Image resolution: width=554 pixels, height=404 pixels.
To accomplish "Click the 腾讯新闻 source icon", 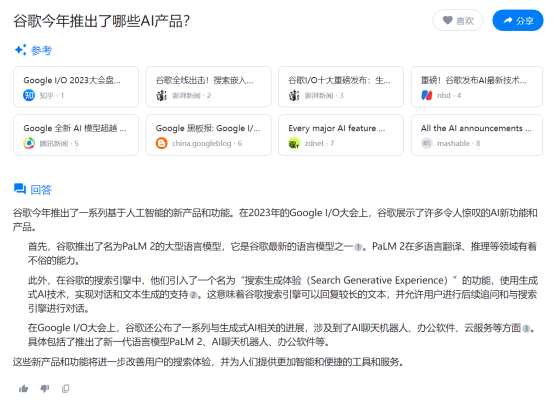I will pyautogui.click(x=29, y=143).
